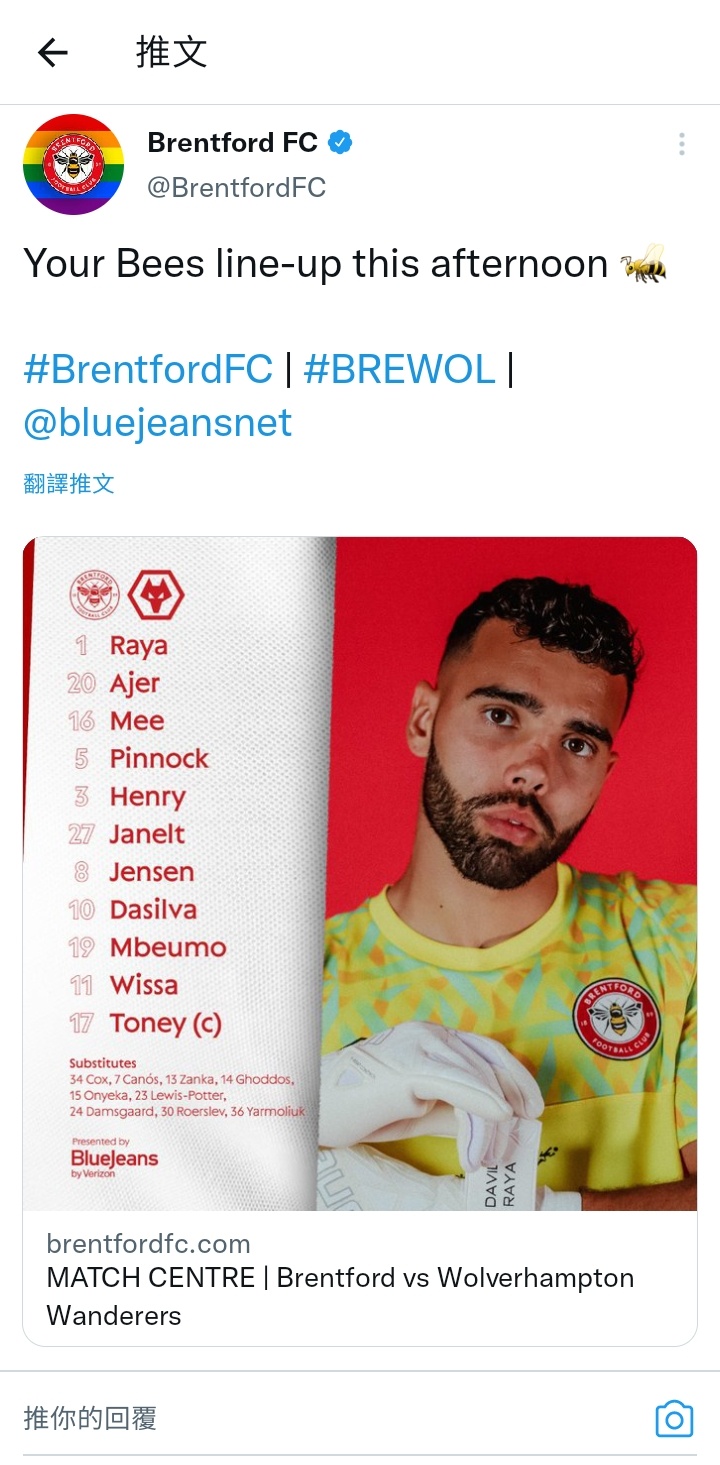Tap Brentford crest on line-up graphic
The height and width of the screenshot is (1465, 720).
pos(95,594)
